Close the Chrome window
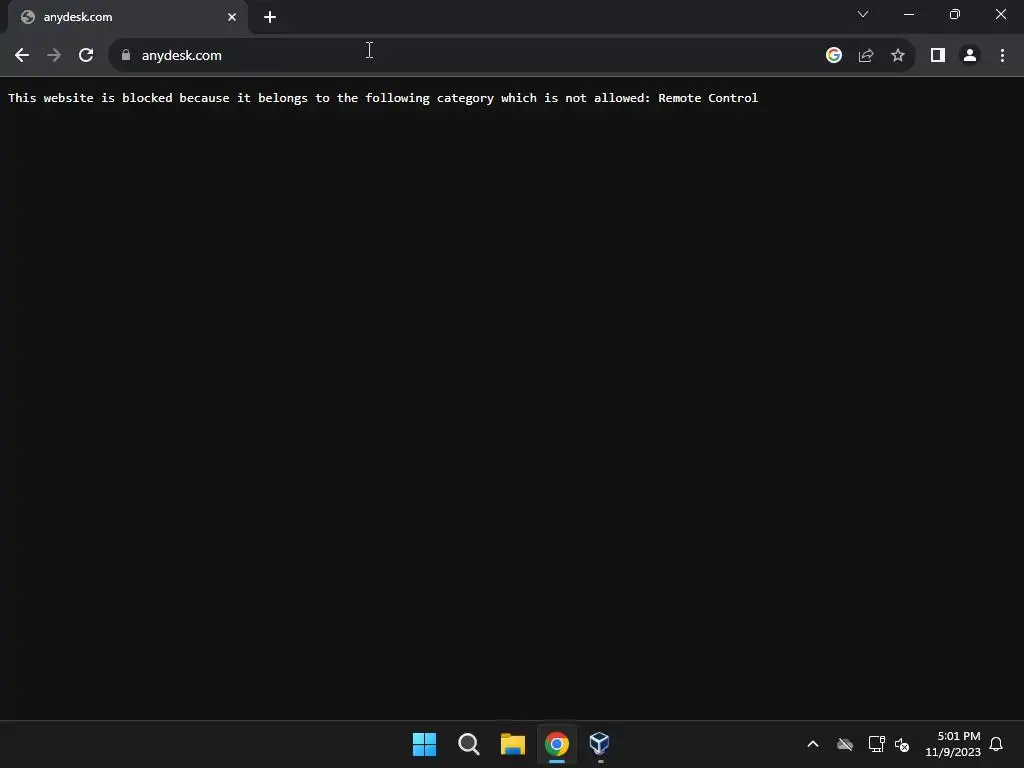The image size is (1024, 768). 1000,14
